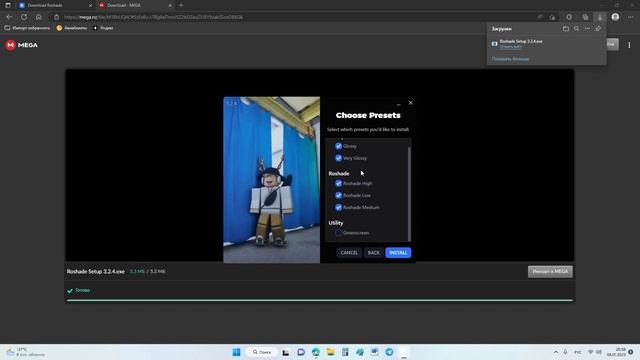Image resolution: width=640 pixels, height=360 pixels.
Task: Click the Roshade character preview image
Action: 271,180
